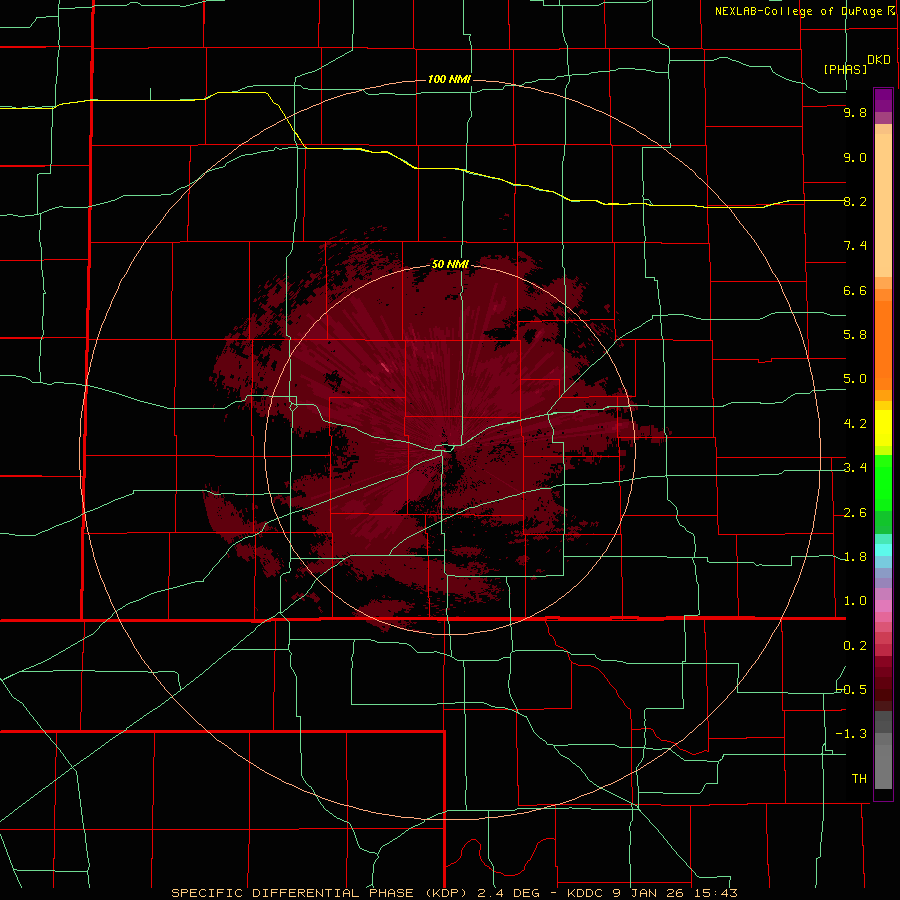
Task: Click the 50 NMI range ring label
Action: pos(451,264)
